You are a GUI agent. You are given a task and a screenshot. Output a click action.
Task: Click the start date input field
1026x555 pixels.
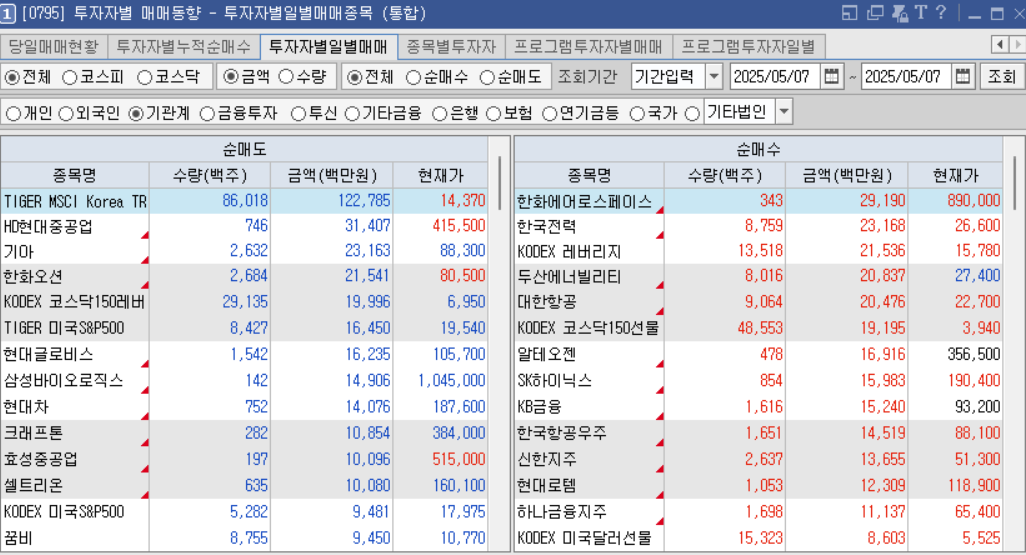coord(773,77)
